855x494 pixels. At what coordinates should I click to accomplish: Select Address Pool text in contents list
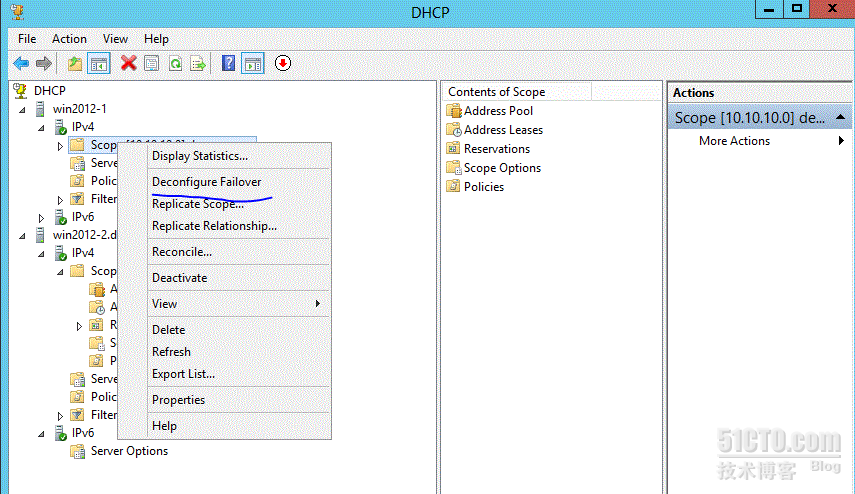(498, 111)
